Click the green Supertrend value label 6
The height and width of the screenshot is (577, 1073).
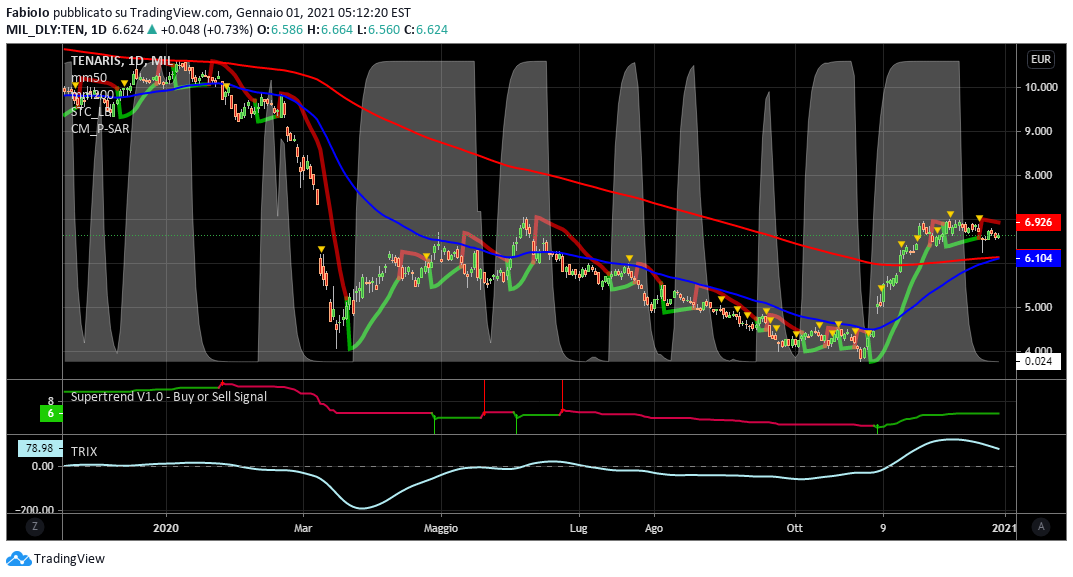(48, 412)
